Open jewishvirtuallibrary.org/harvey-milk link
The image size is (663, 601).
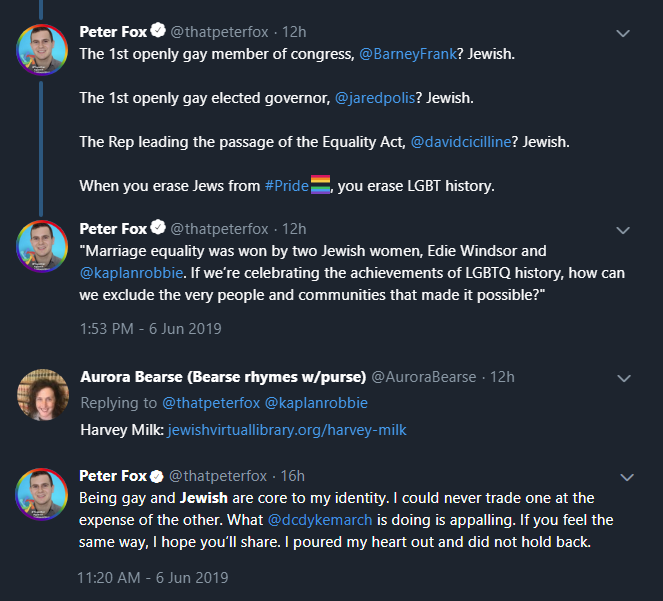coord(287,430)
